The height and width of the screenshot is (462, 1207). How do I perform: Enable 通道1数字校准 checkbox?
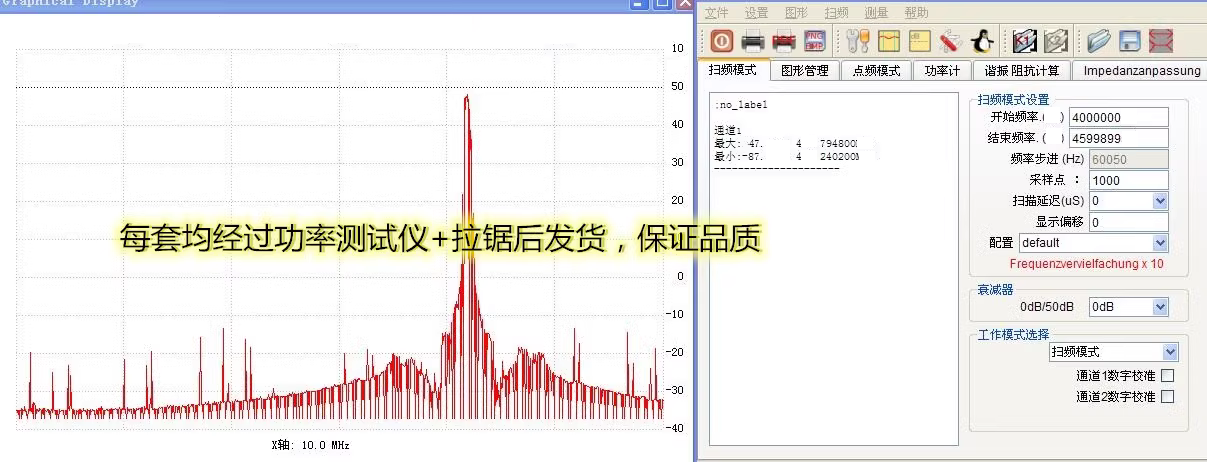1166,376
